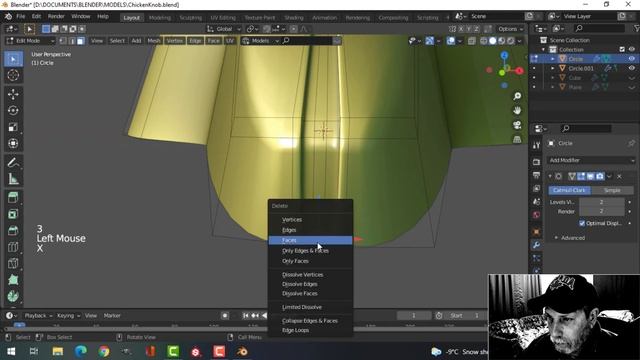Enable material preview shading
Image resolution: width=640 pixels, height=360 pixels.
pos(502,41)
